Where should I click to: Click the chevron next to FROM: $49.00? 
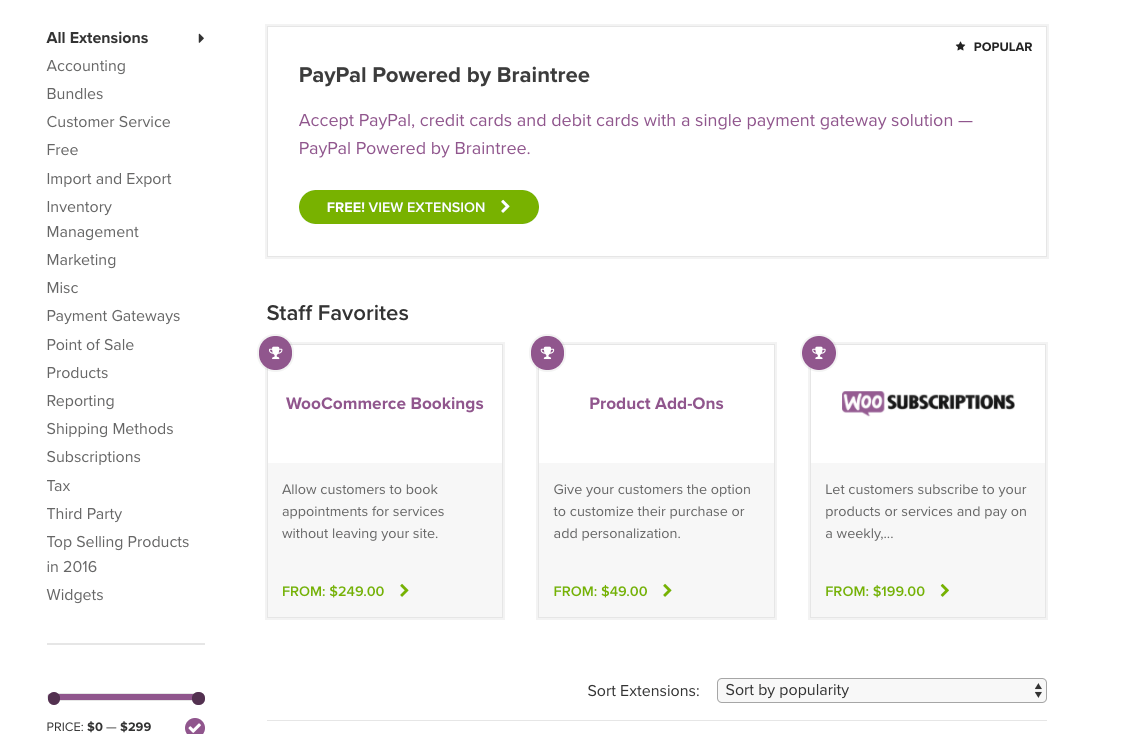click(x=667, y=591)
